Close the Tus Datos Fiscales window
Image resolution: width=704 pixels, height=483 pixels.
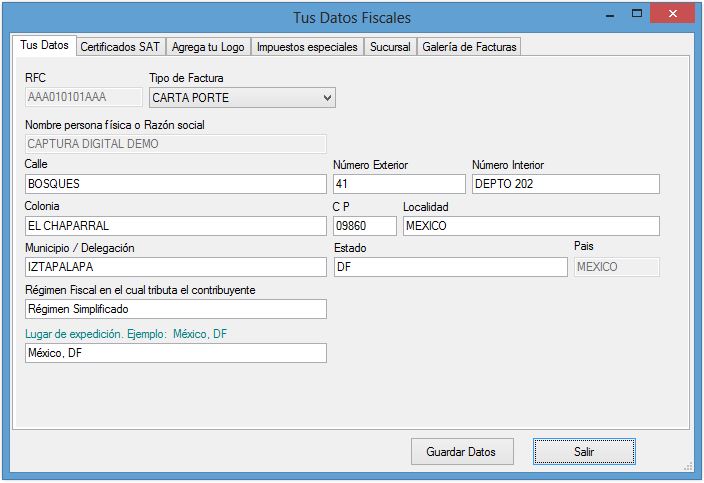coord(676,16)
